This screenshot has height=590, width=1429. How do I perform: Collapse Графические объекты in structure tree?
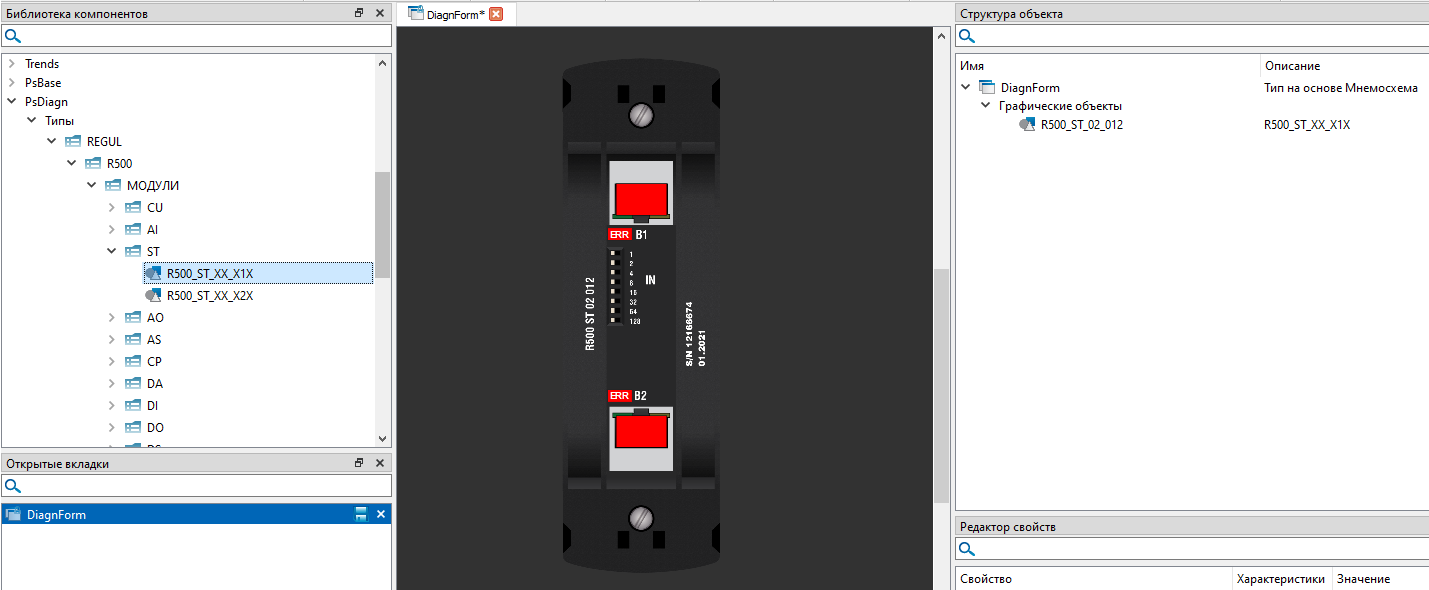pyautogui.click(x=985, y=106)
